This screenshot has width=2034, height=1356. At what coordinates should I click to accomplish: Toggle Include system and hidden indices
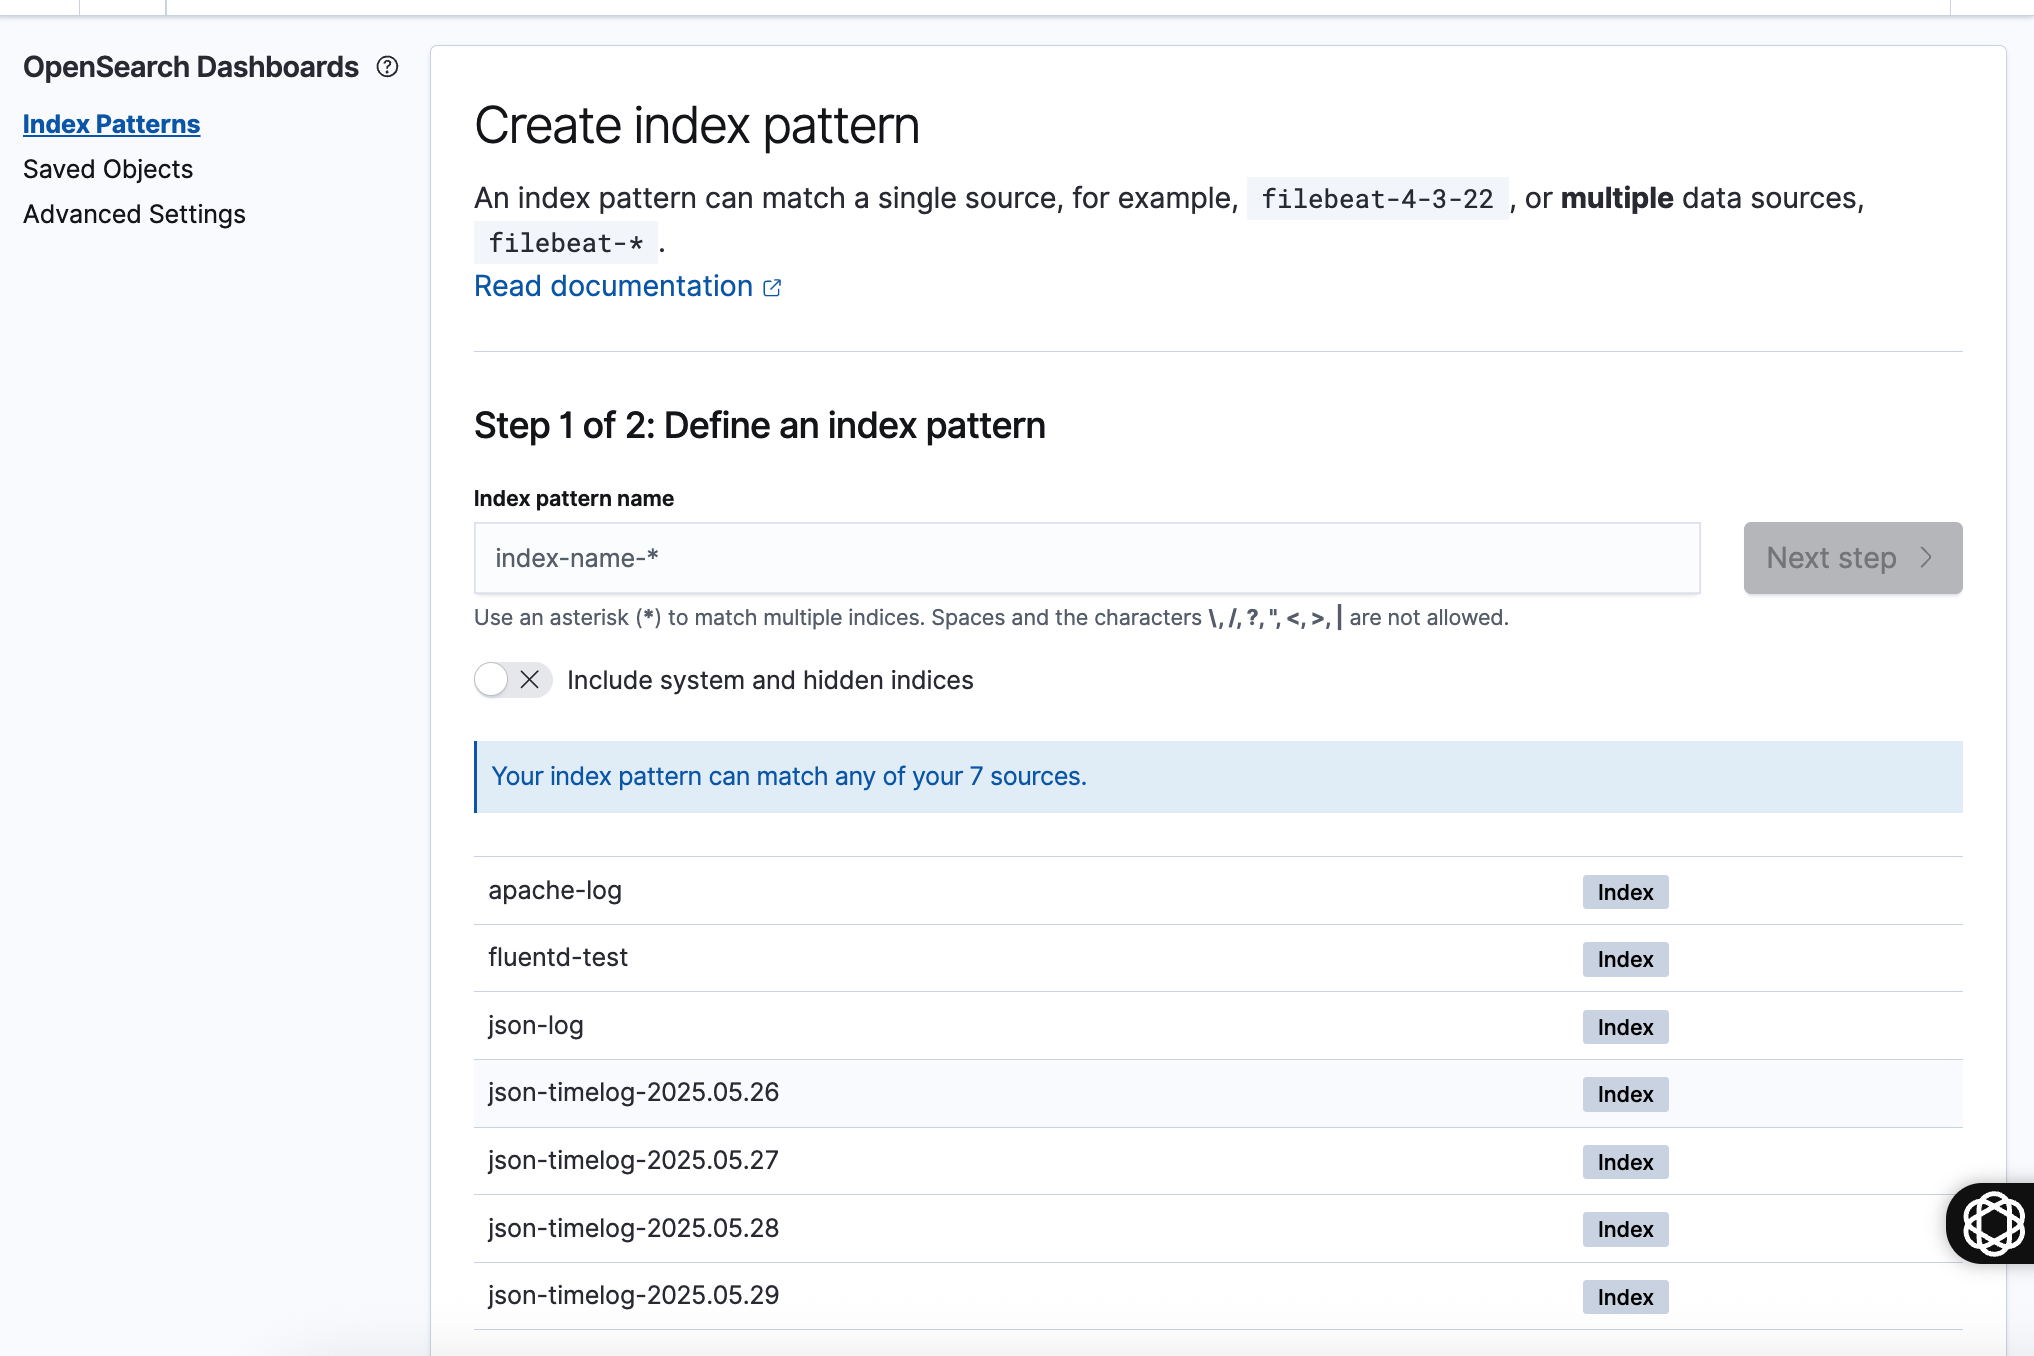(512, 680)
